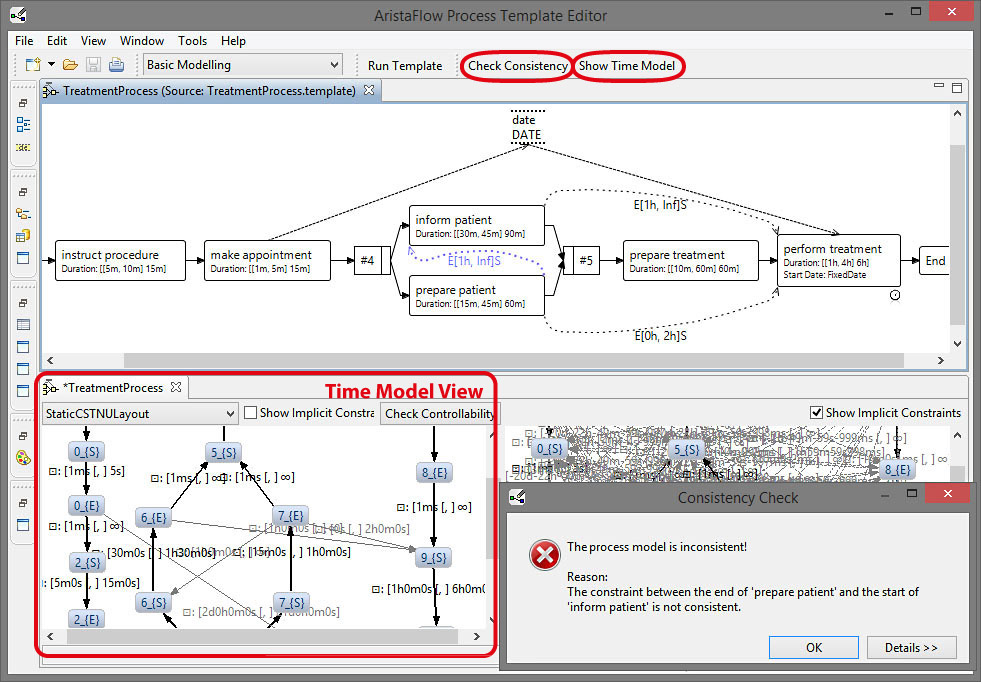Screen dimensions: 981x682
Task: Click the process editor scroll-down arrow
Action: (x=957, y=344)
